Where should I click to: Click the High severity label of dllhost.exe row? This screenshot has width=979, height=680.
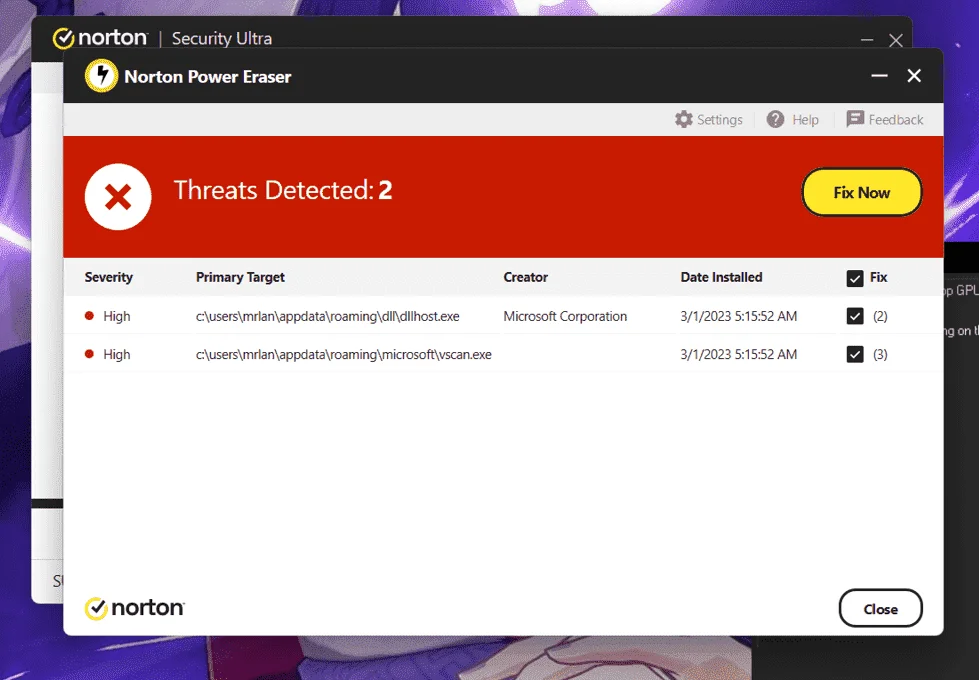117,316
